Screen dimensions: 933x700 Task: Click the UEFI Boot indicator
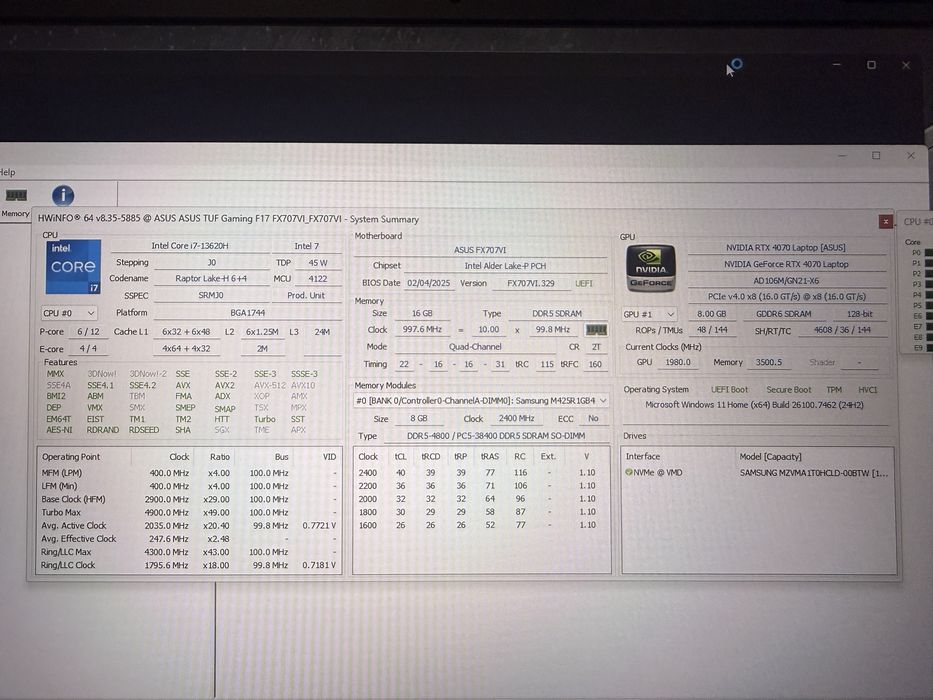(x=730, y=390)
